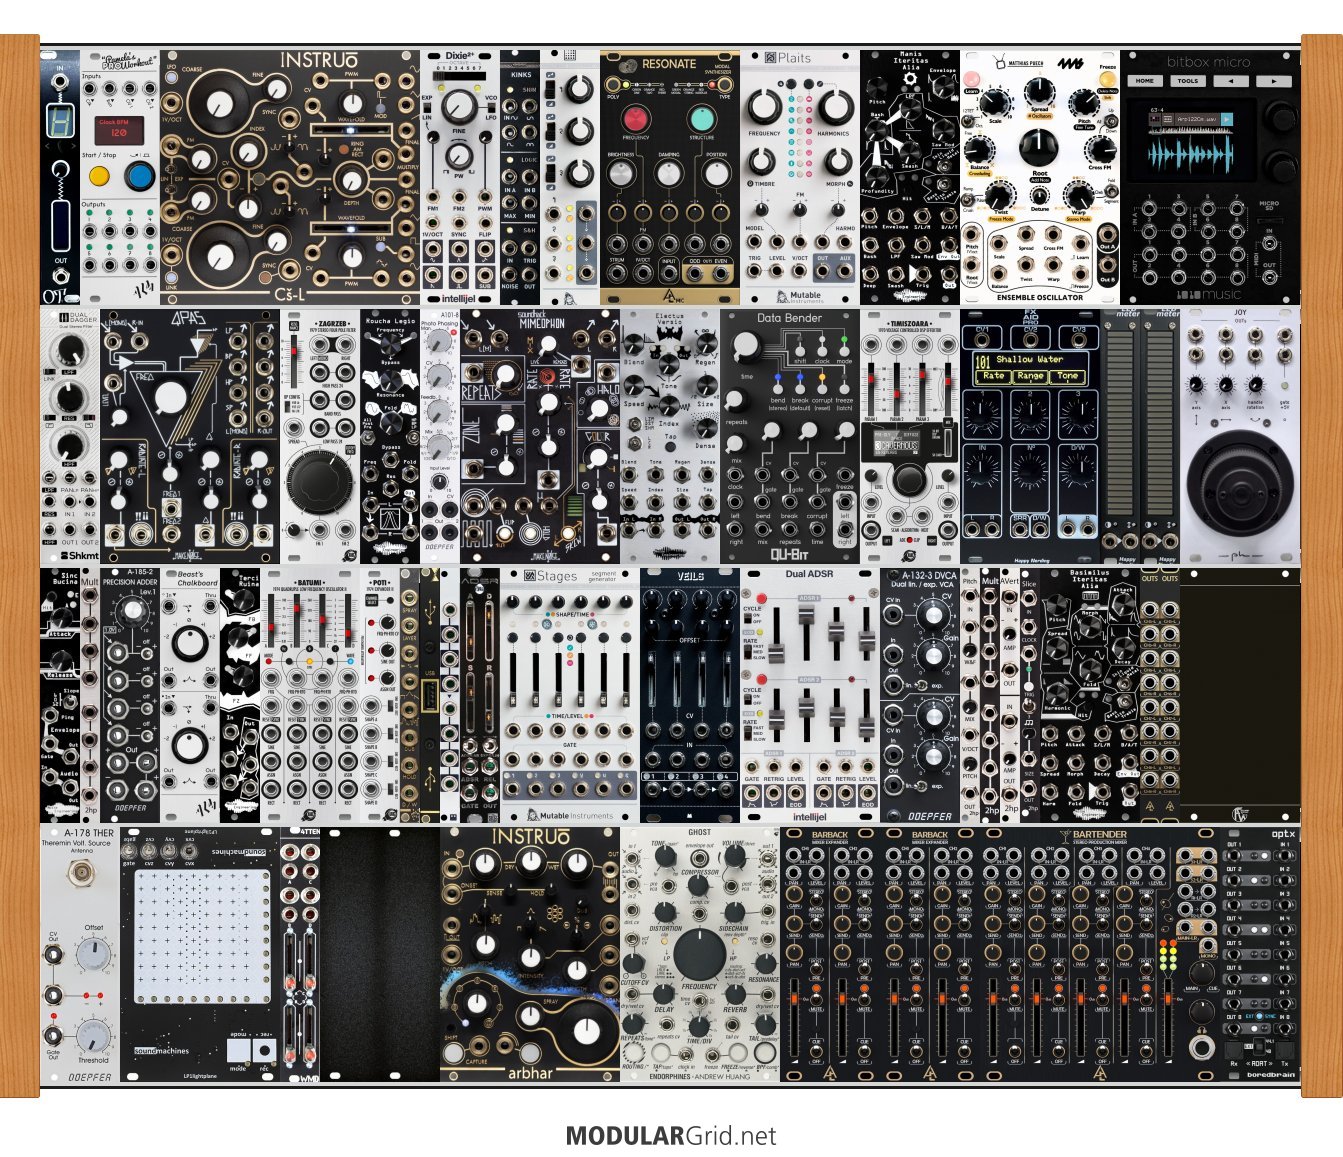Tap the blue play icon on bitbox micro screen
Image resolution: width=1343 pixels, height=1157 pixels.
coord(1227,120)
